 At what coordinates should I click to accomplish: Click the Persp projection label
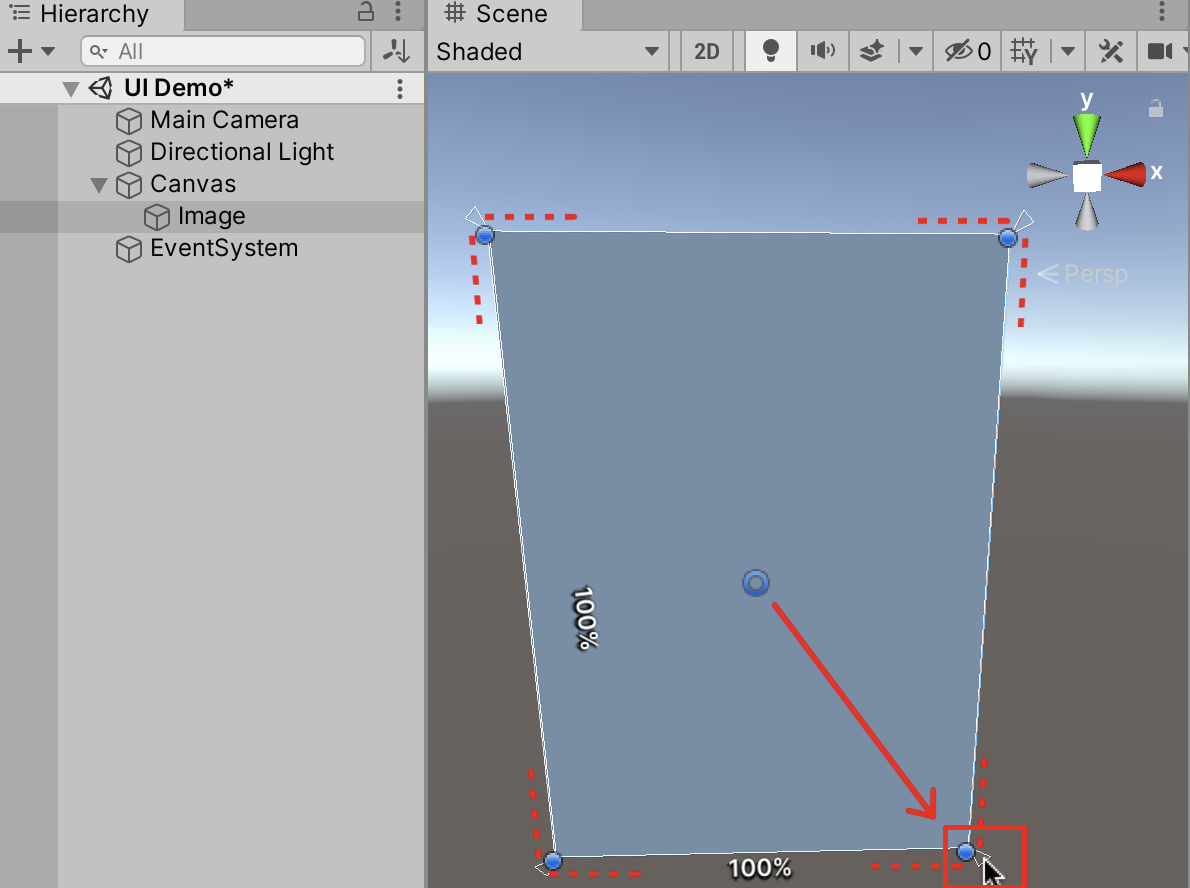pos(1095,273)
